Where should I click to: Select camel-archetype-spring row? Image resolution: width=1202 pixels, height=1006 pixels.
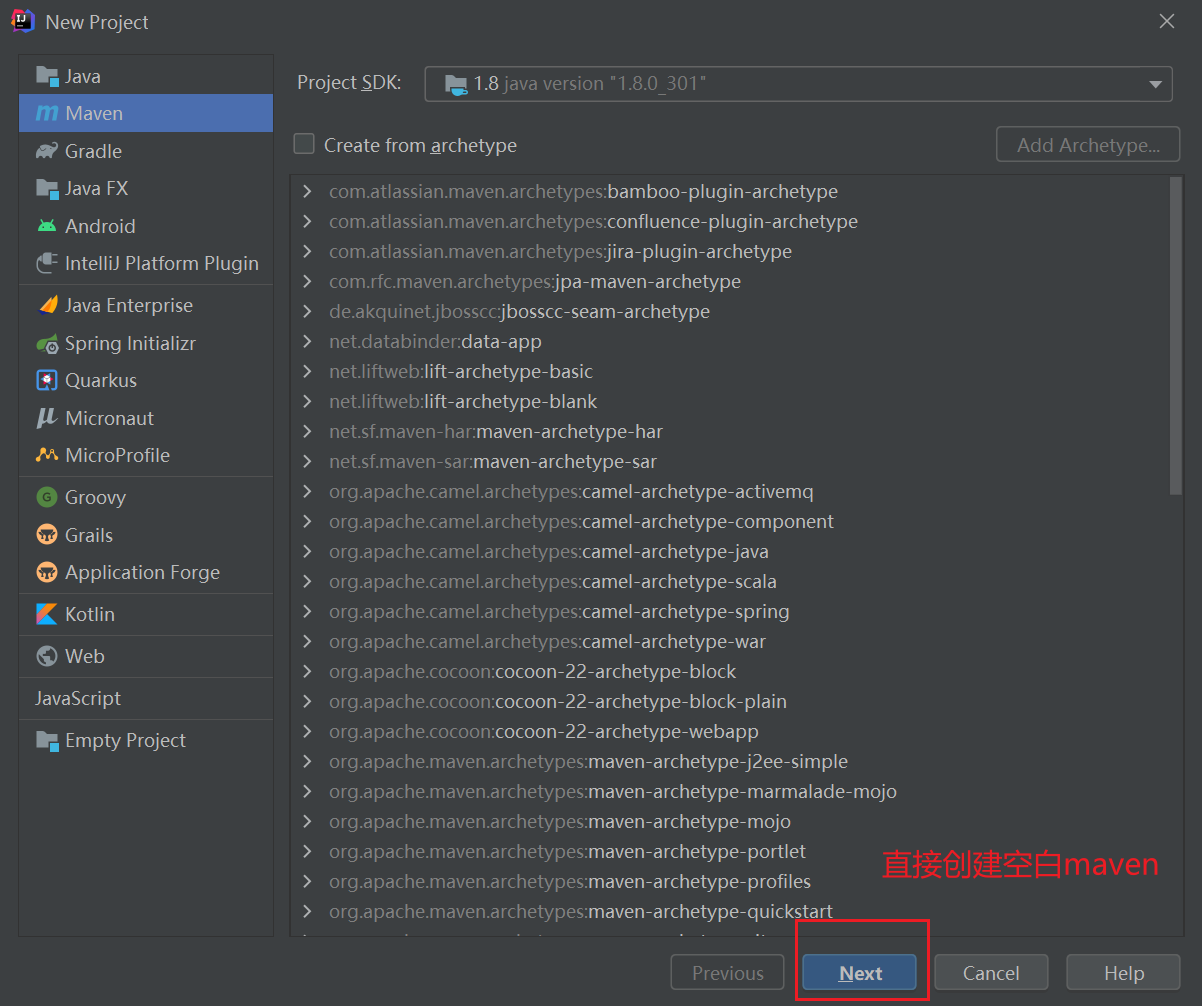730,611
